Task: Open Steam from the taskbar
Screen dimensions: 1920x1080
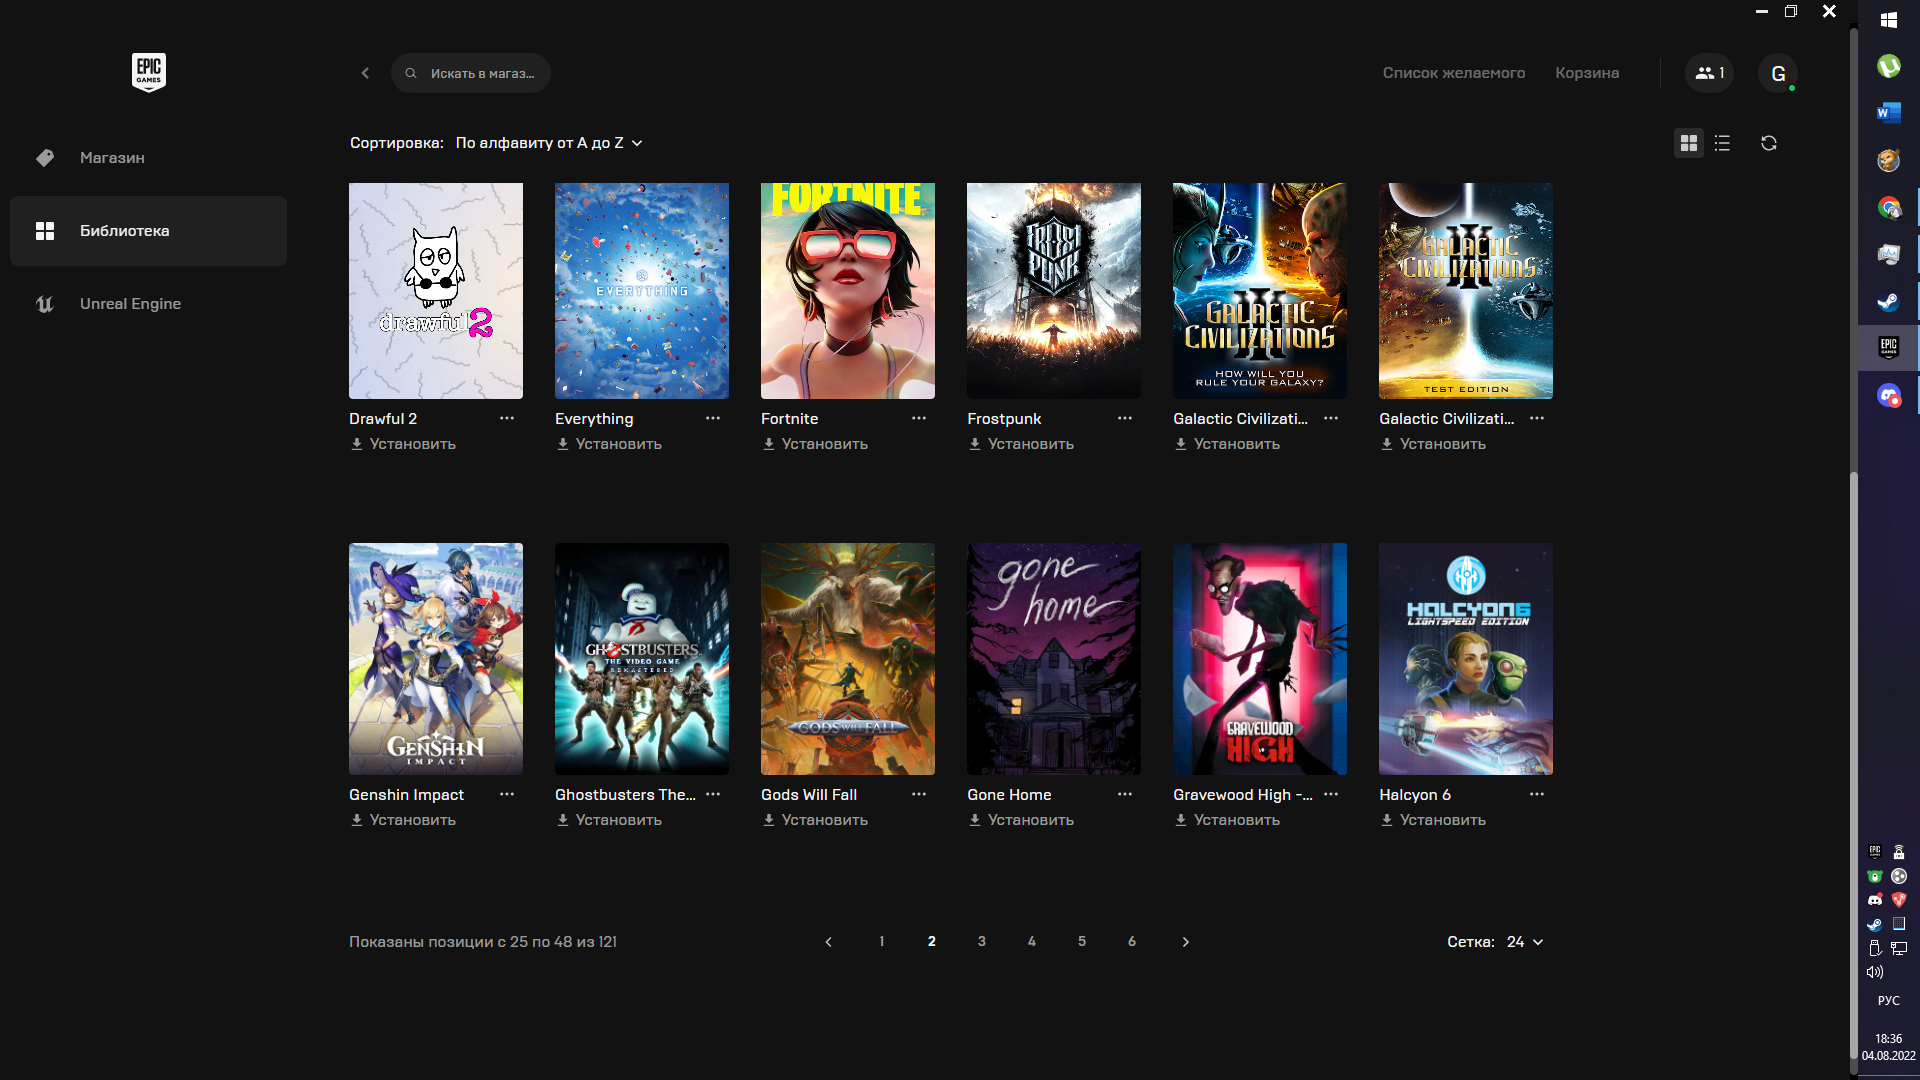Action: coord(1889,301)
